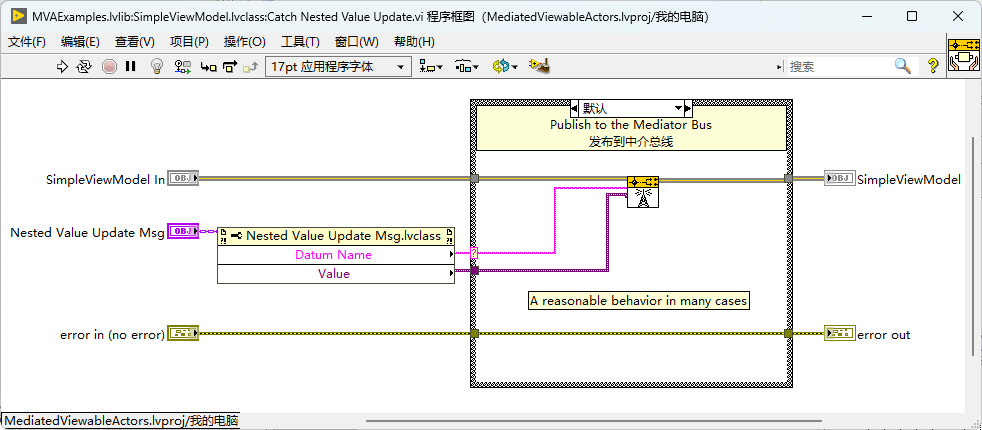Click the yellow help question mark

click(933, 66)
